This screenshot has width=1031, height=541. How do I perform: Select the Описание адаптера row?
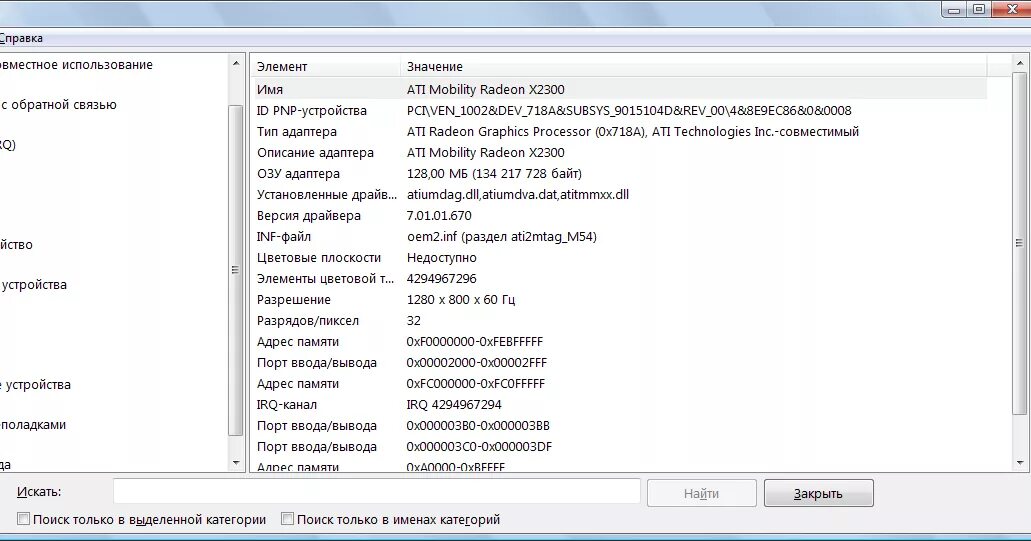coord(620,153)
